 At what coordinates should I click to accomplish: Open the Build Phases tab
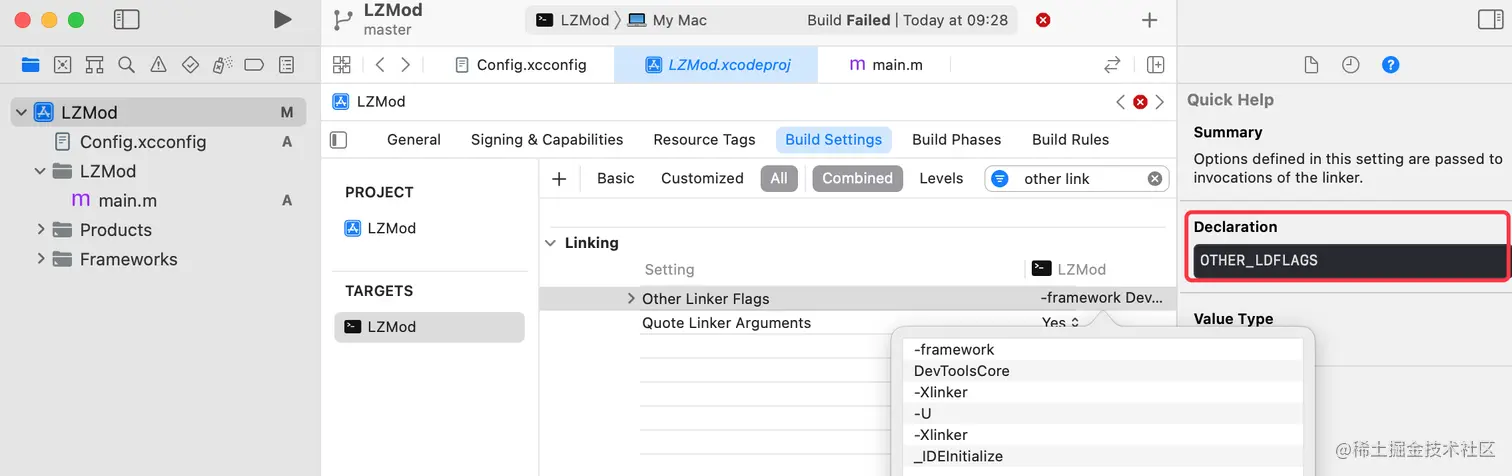pos(956,139)
